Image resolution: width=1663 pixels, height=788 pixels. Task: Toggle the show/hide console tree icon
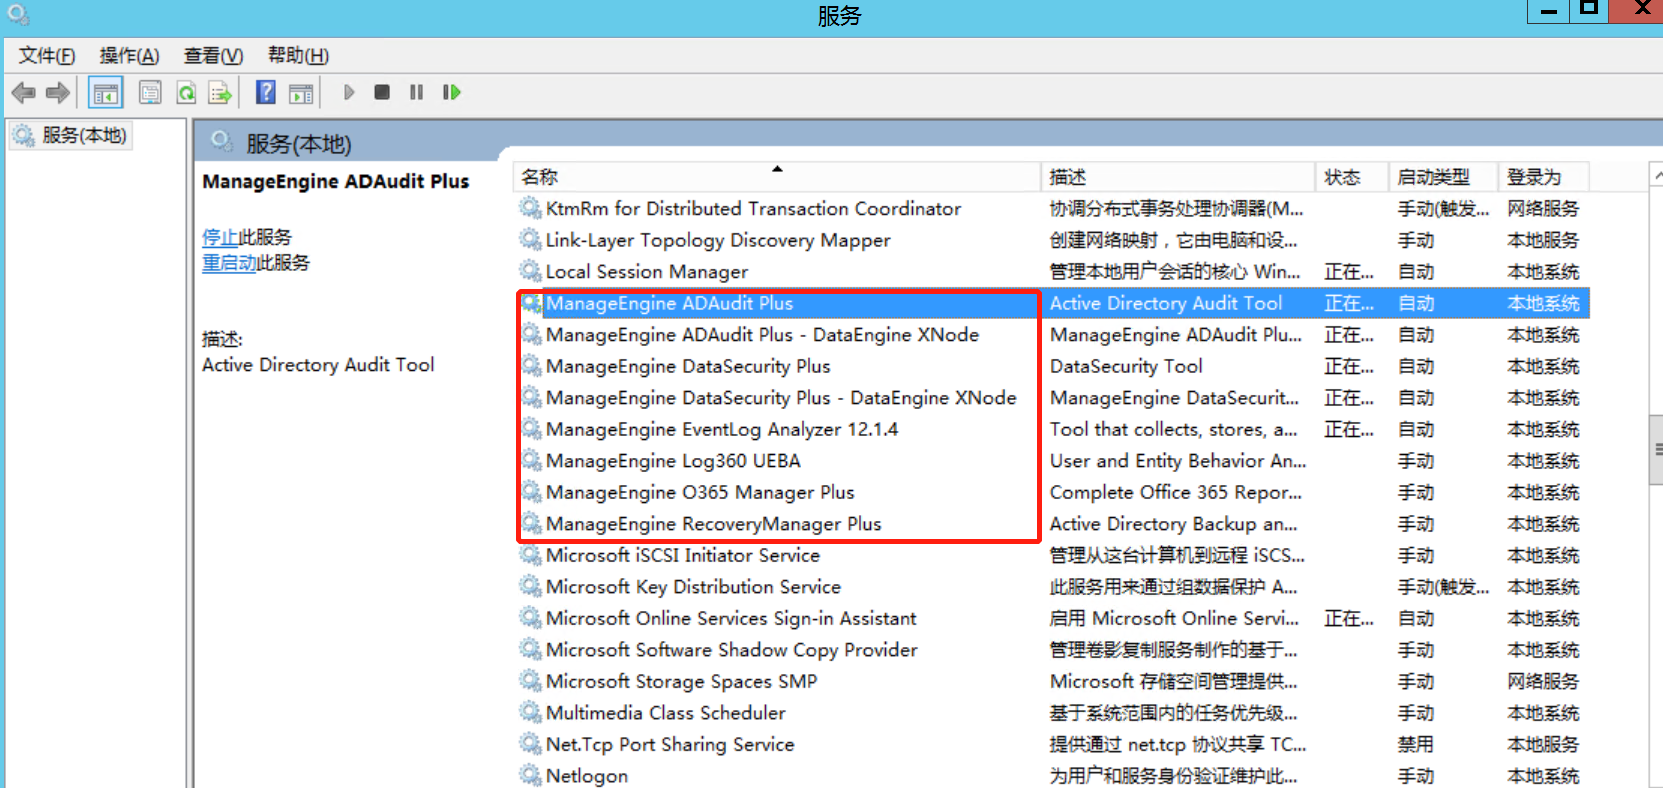pos(105,93)
